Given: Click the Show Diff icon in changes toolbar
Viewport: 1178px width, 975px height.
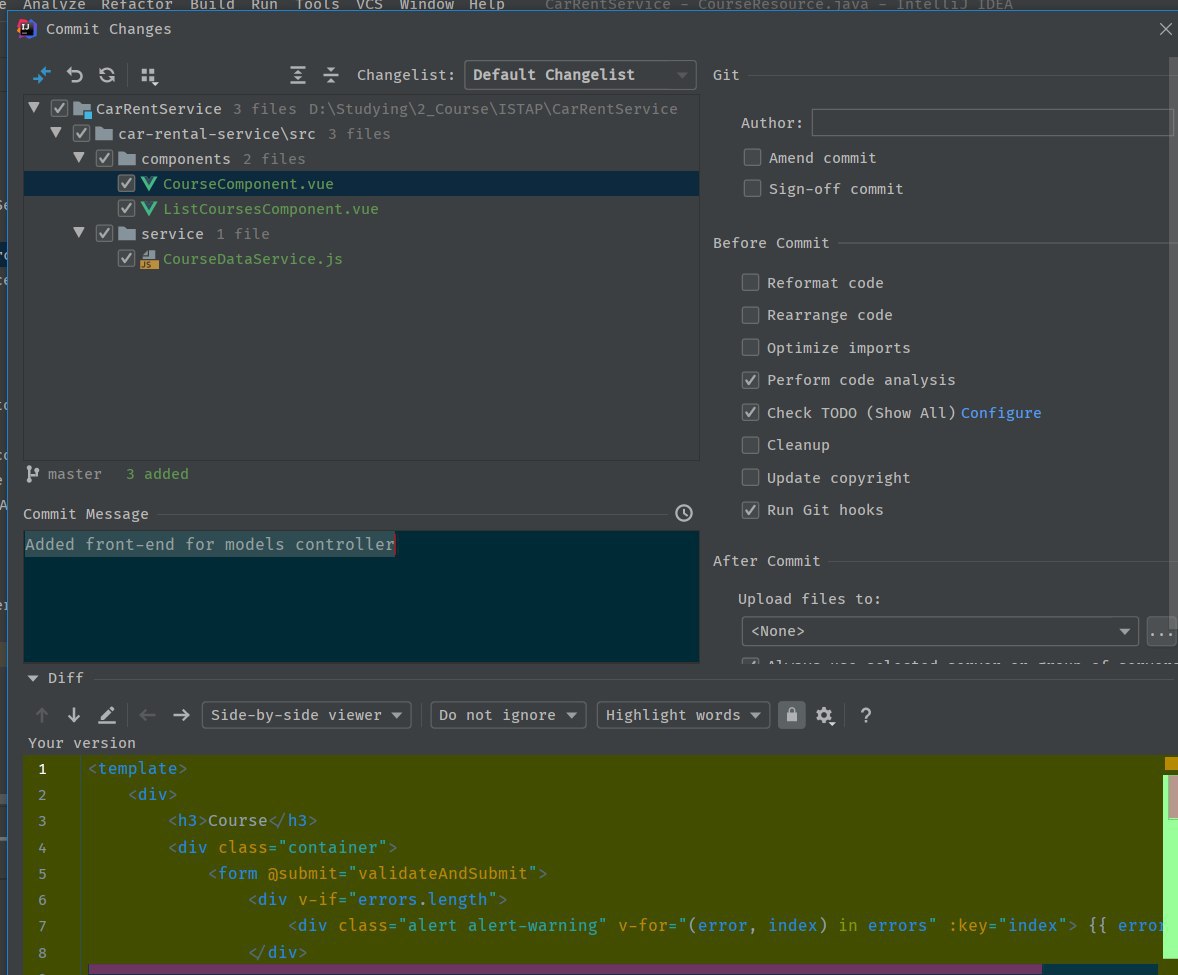Looking at the screenshot, I should click(x=42, y=75).
